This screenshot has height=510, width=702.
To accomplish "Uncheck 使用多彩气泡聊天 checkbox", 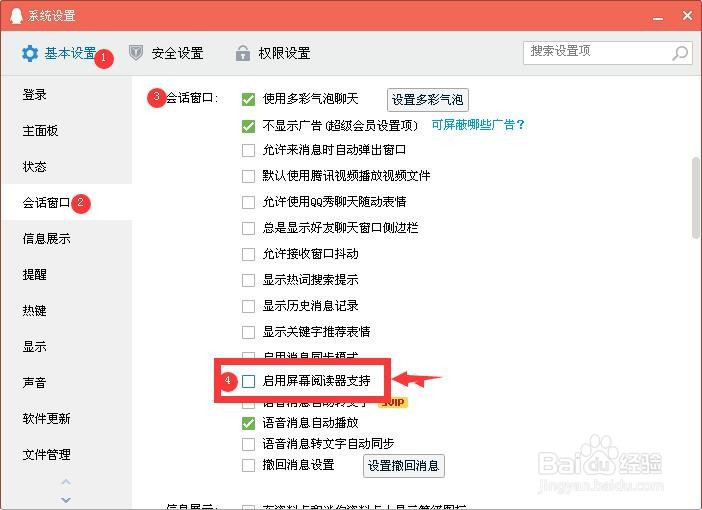I will pos(248,99).
